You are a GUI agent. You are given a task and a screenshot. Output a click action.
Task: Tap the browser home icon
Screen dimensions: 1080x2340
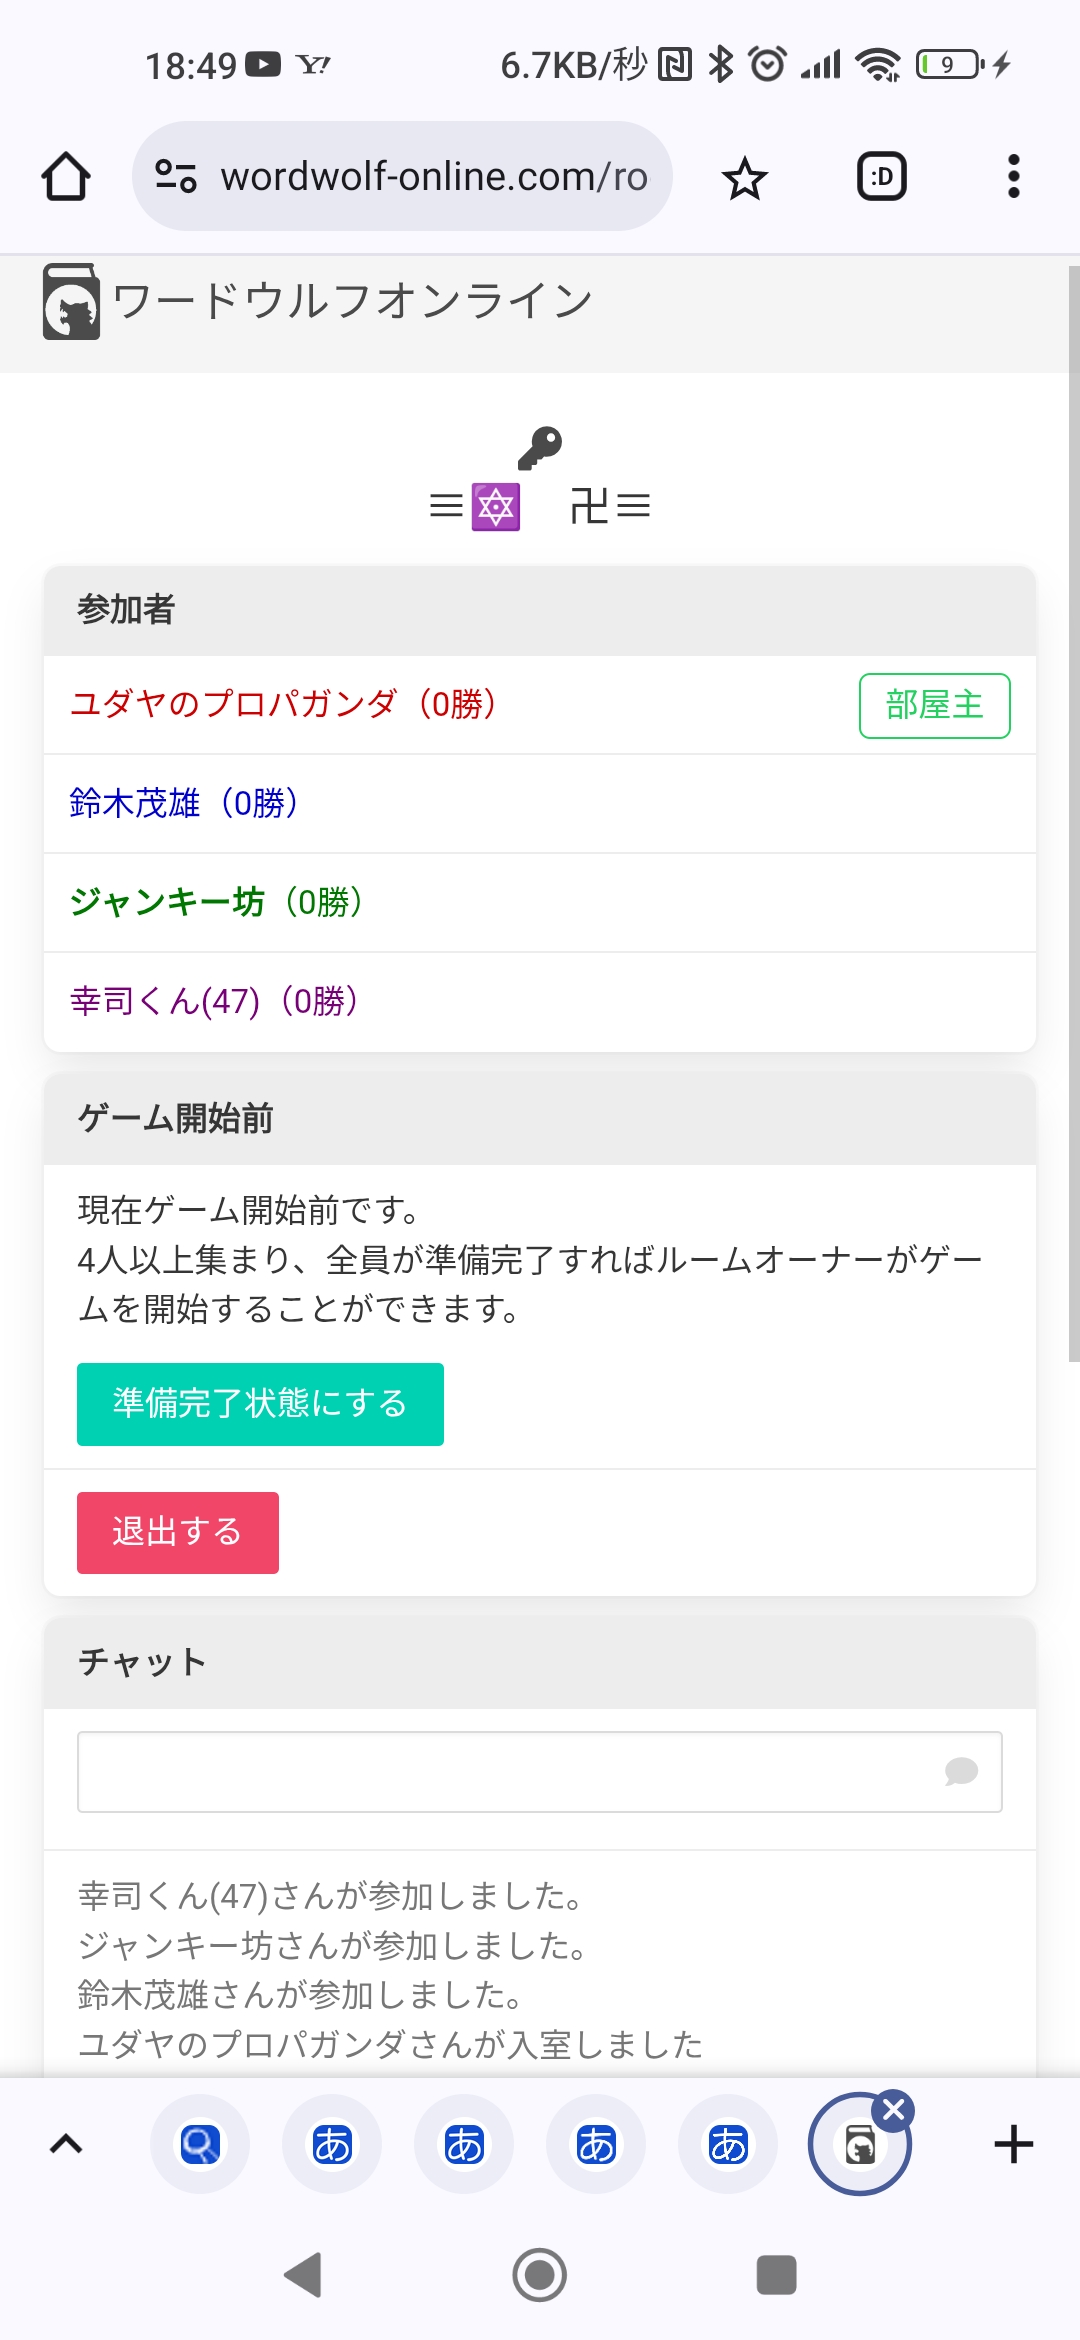66,176
